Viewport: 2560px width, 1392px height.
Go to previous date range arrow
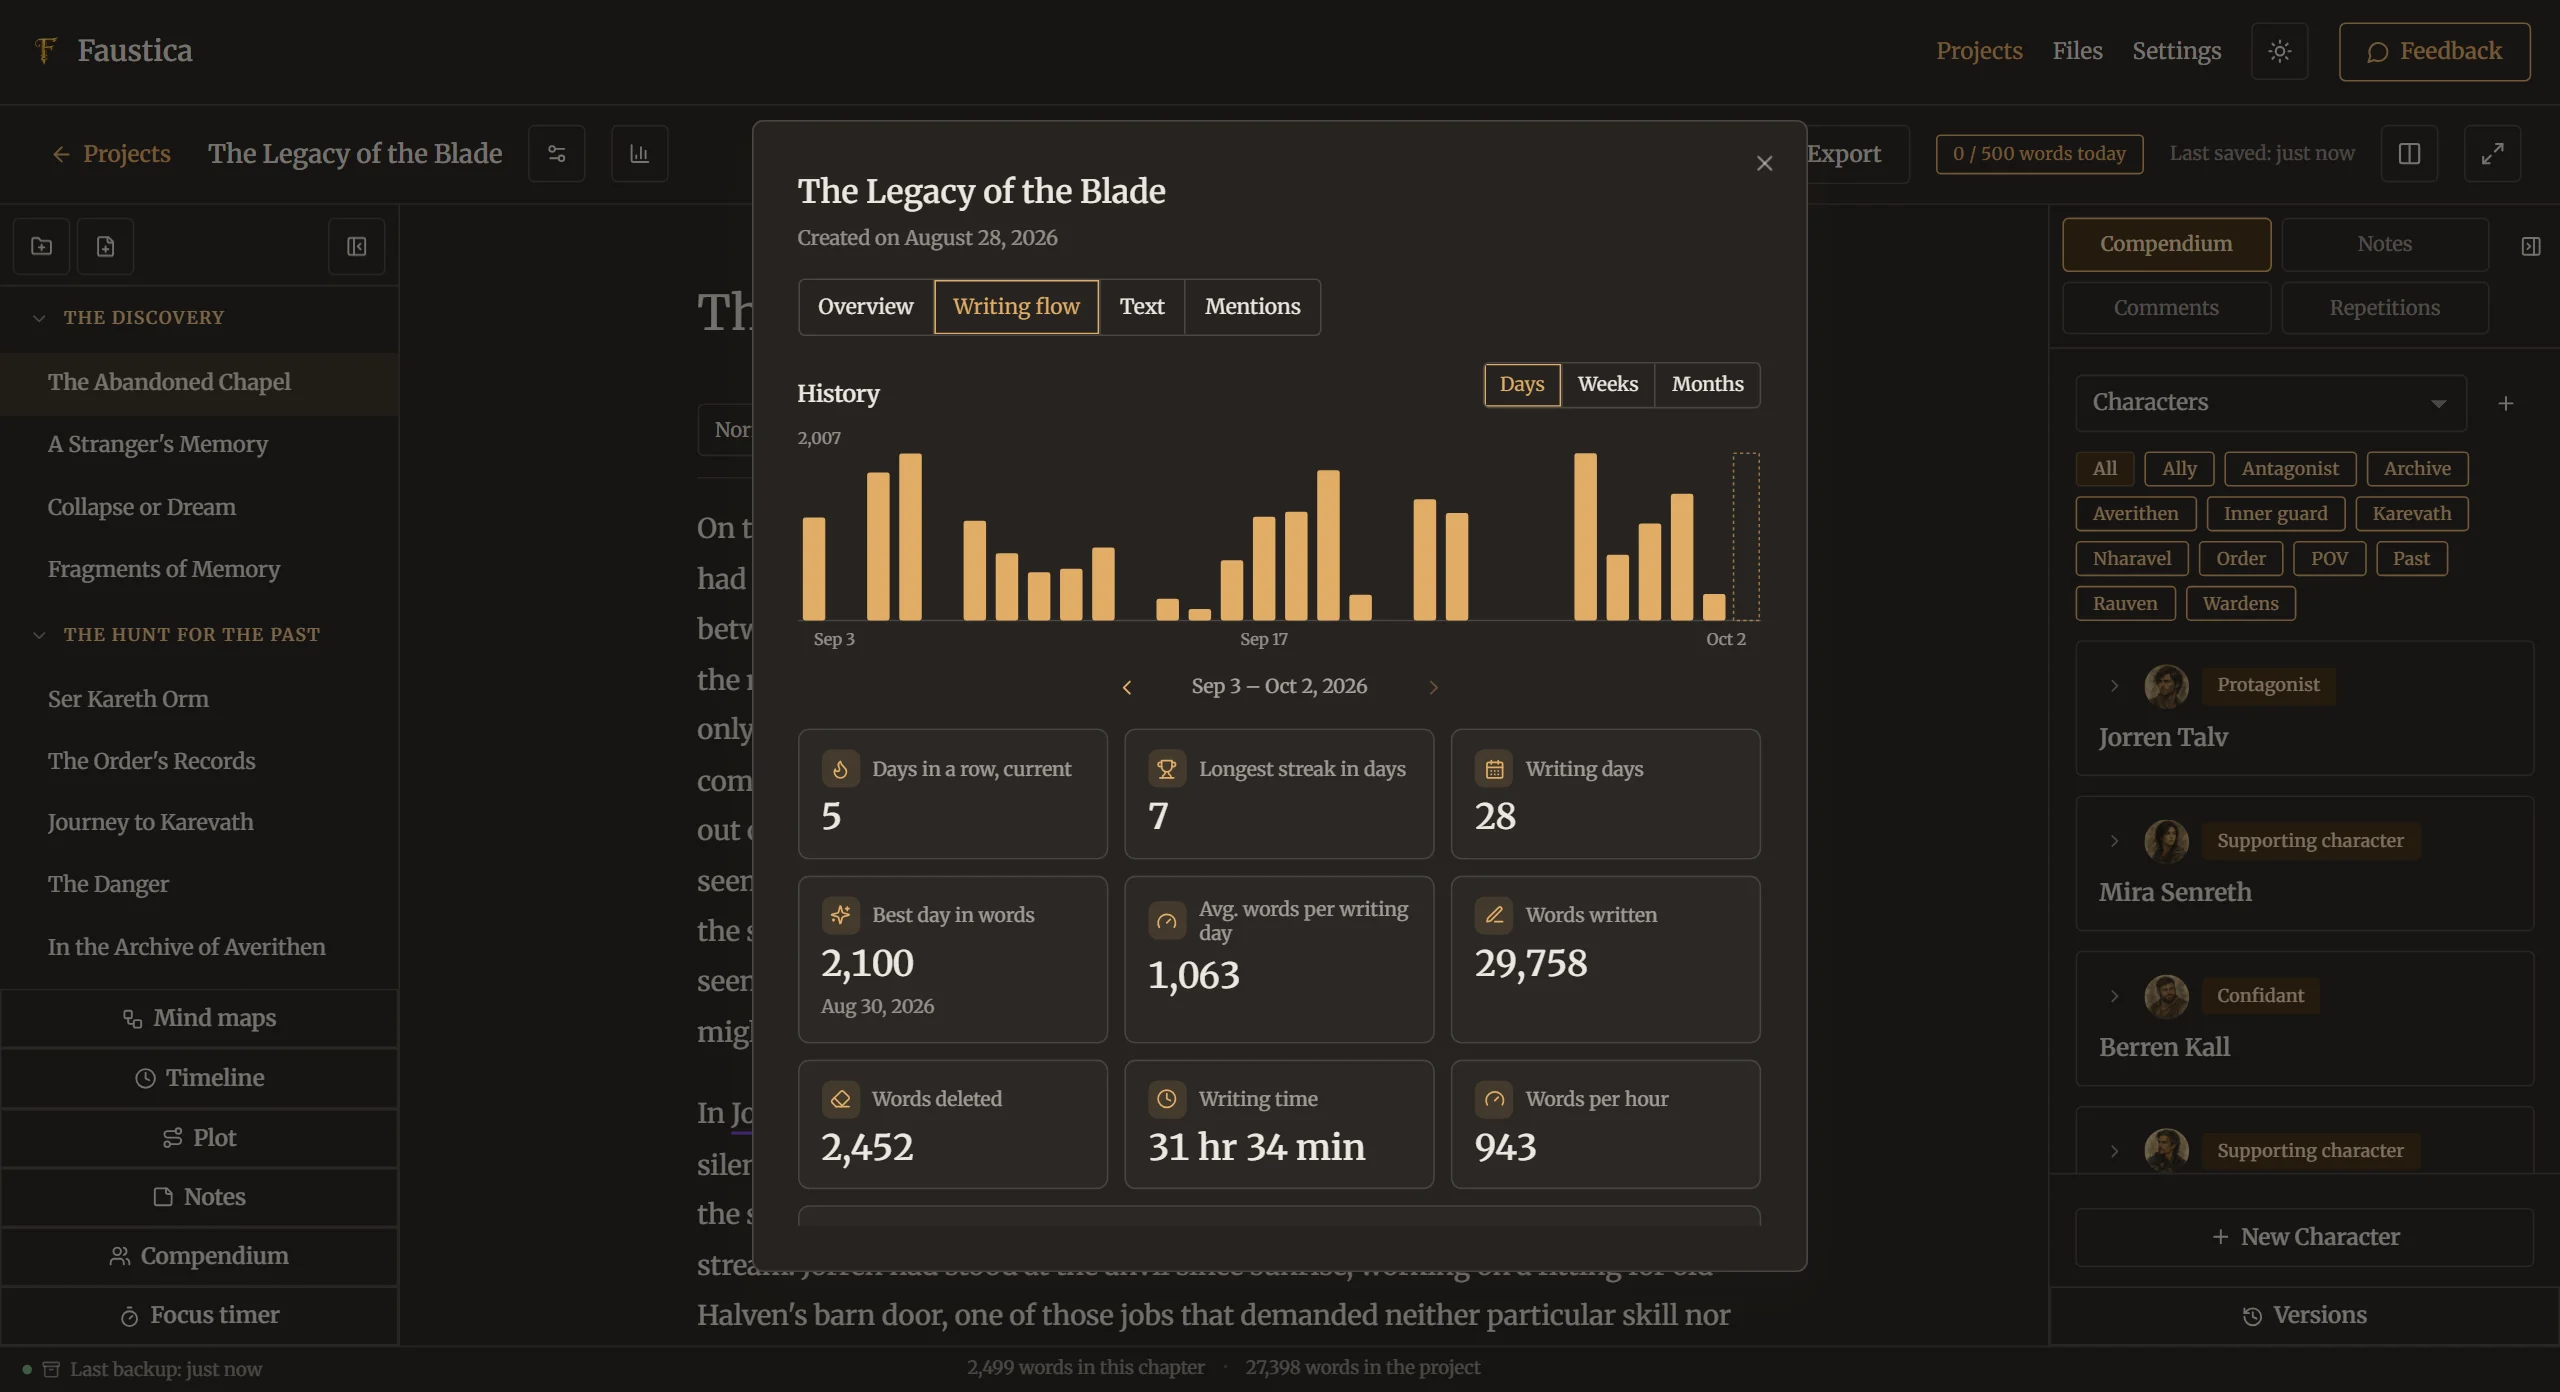pos(1127,687)
